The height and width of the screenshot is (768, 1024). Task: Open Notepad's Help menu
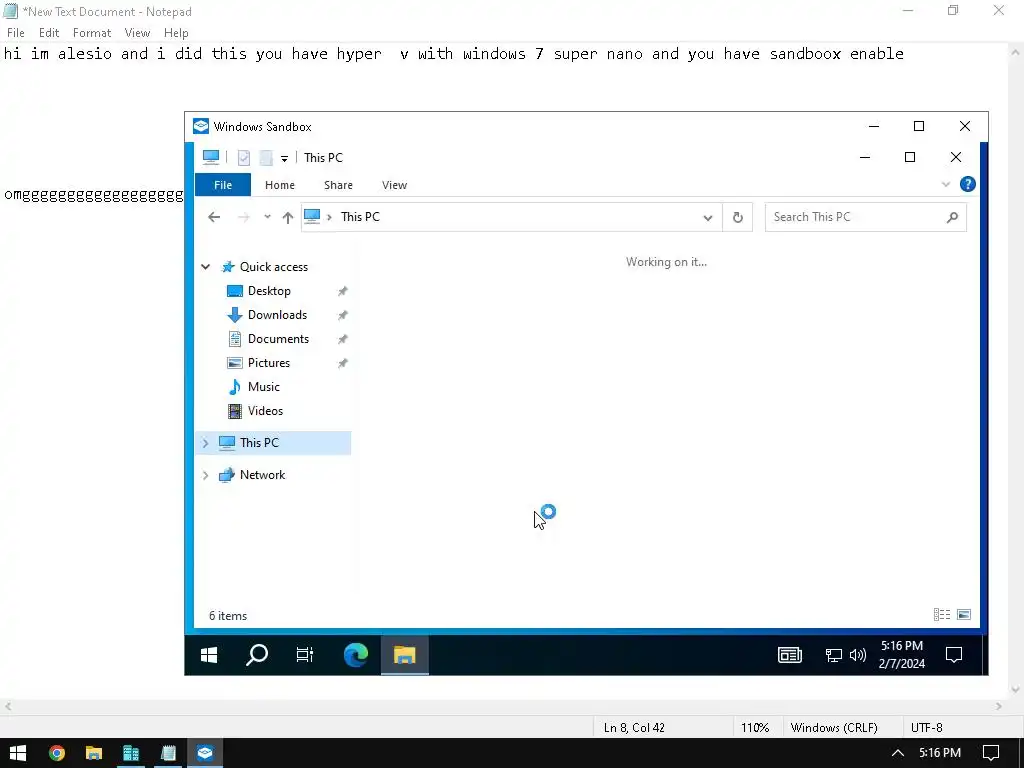176,33
